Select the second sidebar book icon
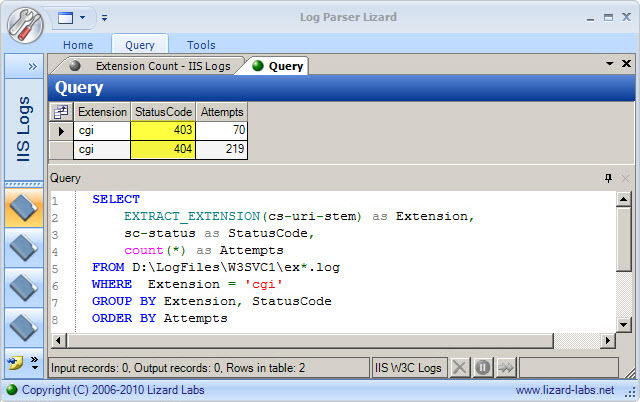 tap(24, 248)
